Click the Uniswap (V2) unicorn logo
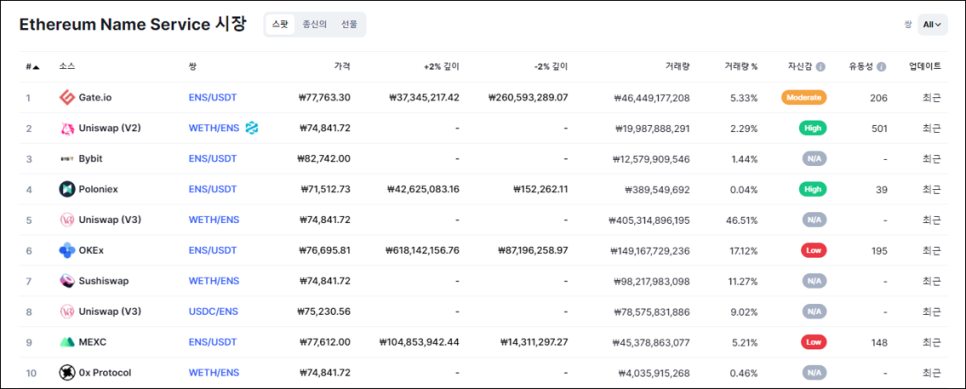This screenshot has height=389, width=966. point(67,128)
